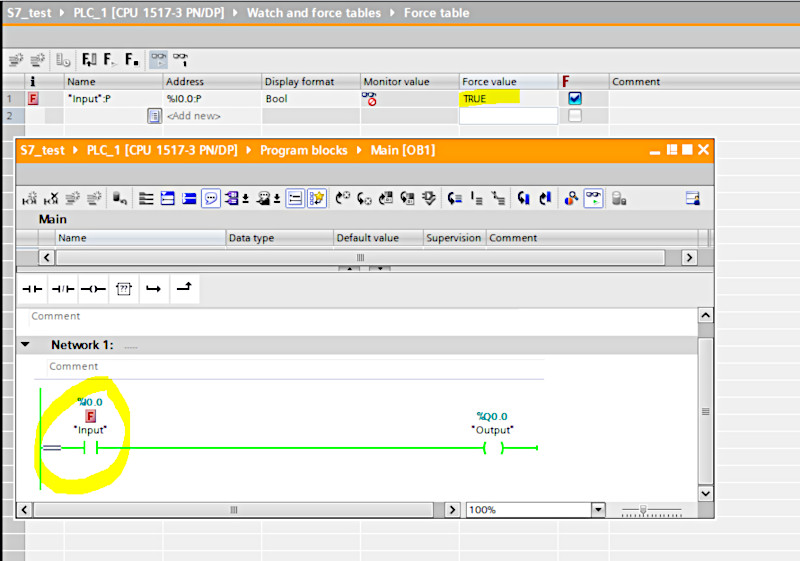Click the add row icon in Force table toolbar
Screen dimensions: 800x561
(37, 60)
